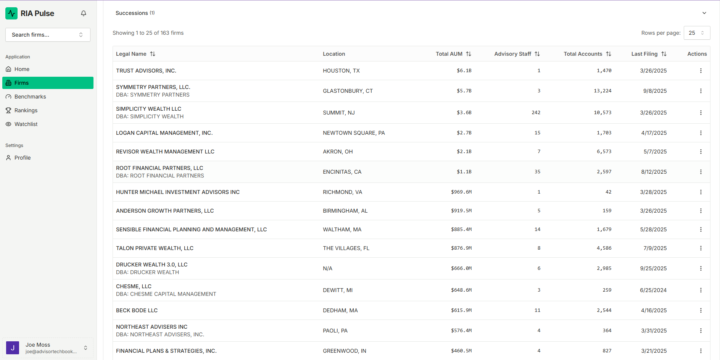
Task: Open actions menu for Simplicity Wealth LLC
Action: [701, 112]
